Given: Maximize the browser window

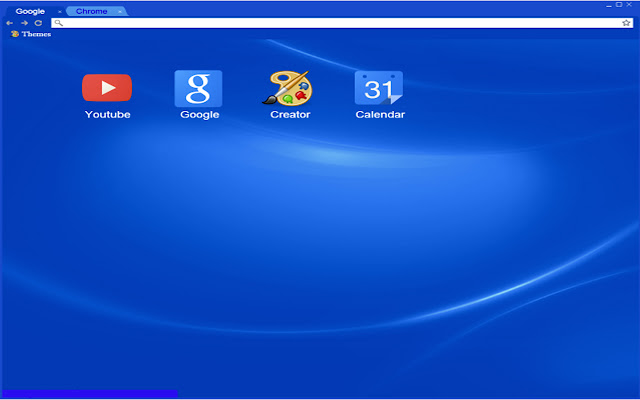Looking at the screenshot, I should pyautogui.click(x=619, y=5).
